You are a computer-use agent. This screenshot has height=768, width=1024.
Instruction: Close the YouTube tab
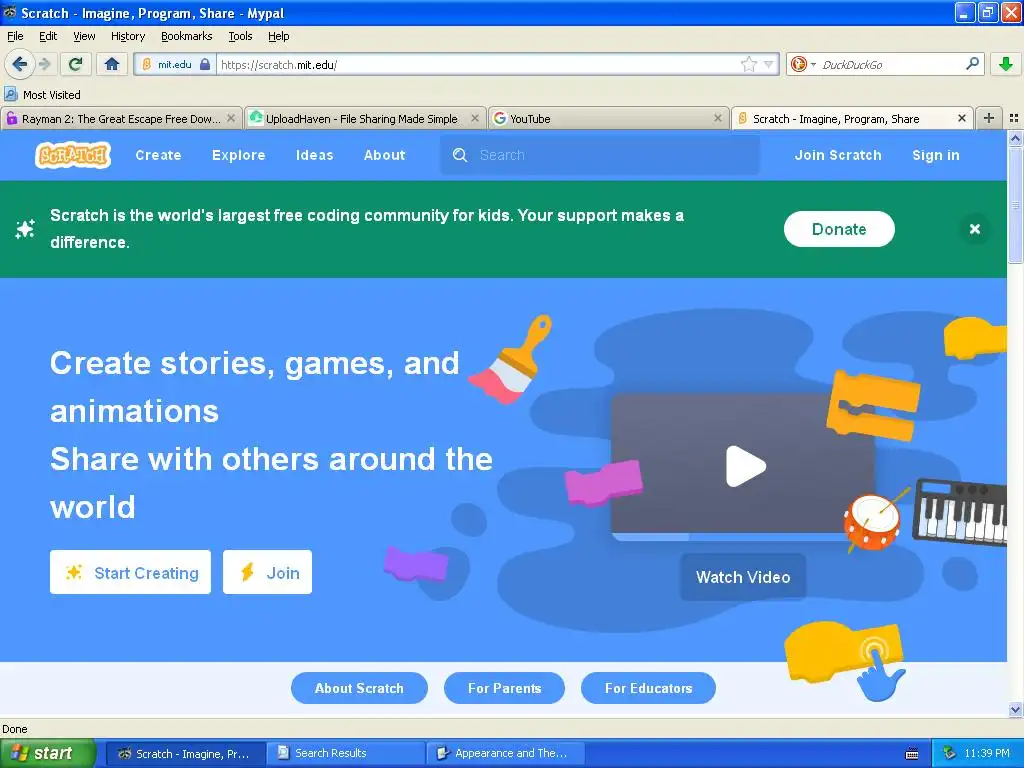(718, 118)
